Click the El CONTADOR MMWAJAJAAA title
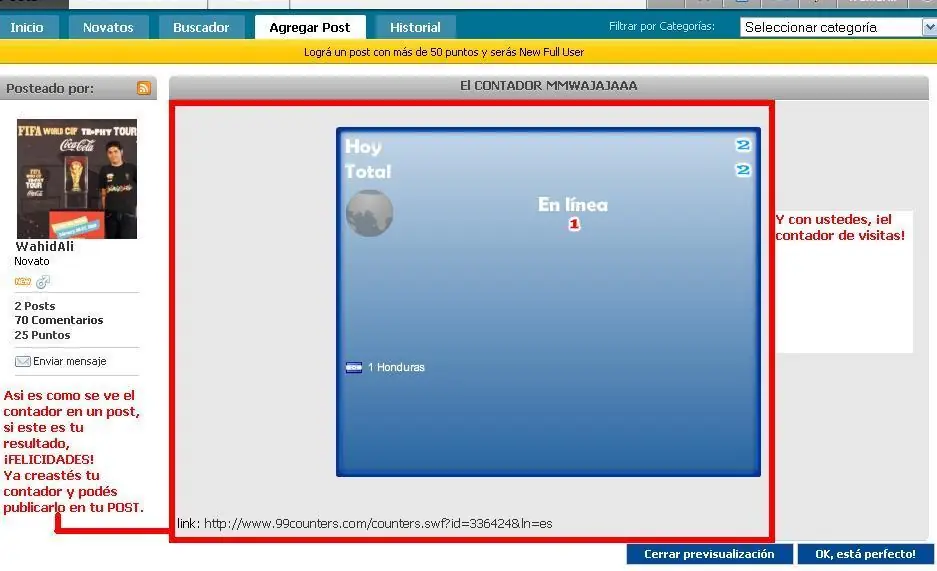This screenshot has height=571, width=937. [549, 85]
